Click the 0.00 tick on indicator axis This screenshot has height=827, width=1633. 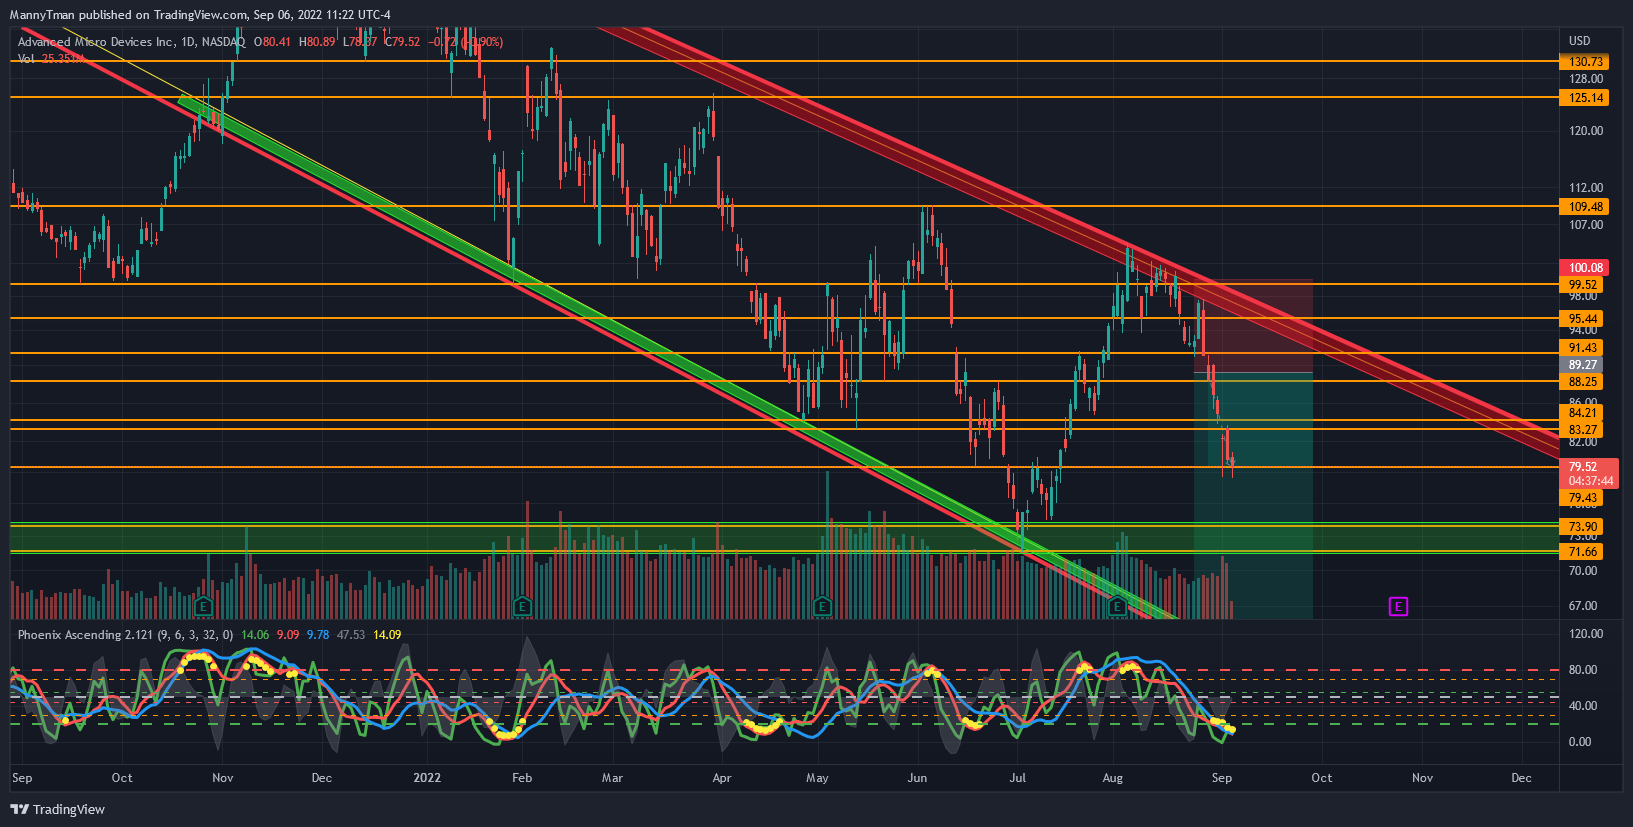click(x=1580, y=742)
